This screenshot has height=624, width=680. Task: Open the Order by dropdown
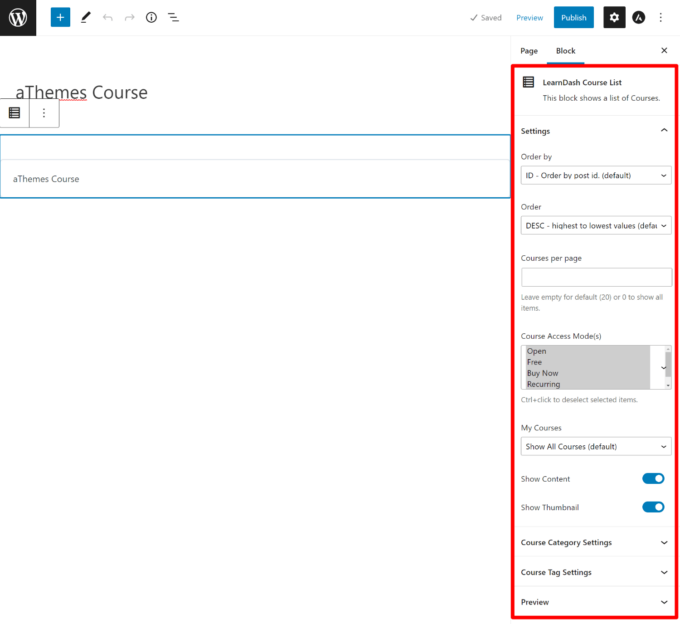pos(596,175)
